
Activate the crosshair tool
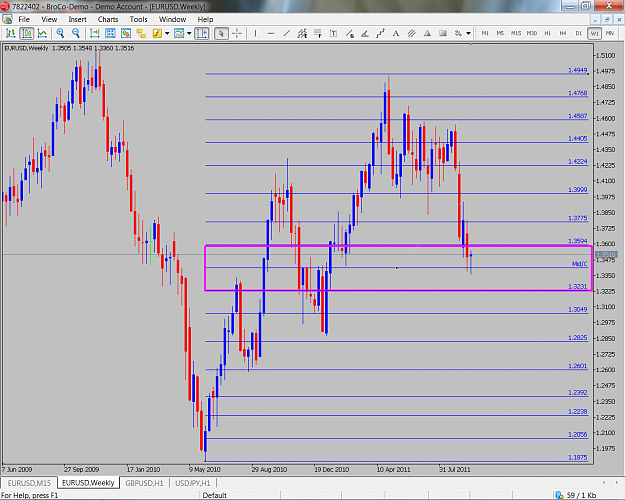(x=237, y=33)
